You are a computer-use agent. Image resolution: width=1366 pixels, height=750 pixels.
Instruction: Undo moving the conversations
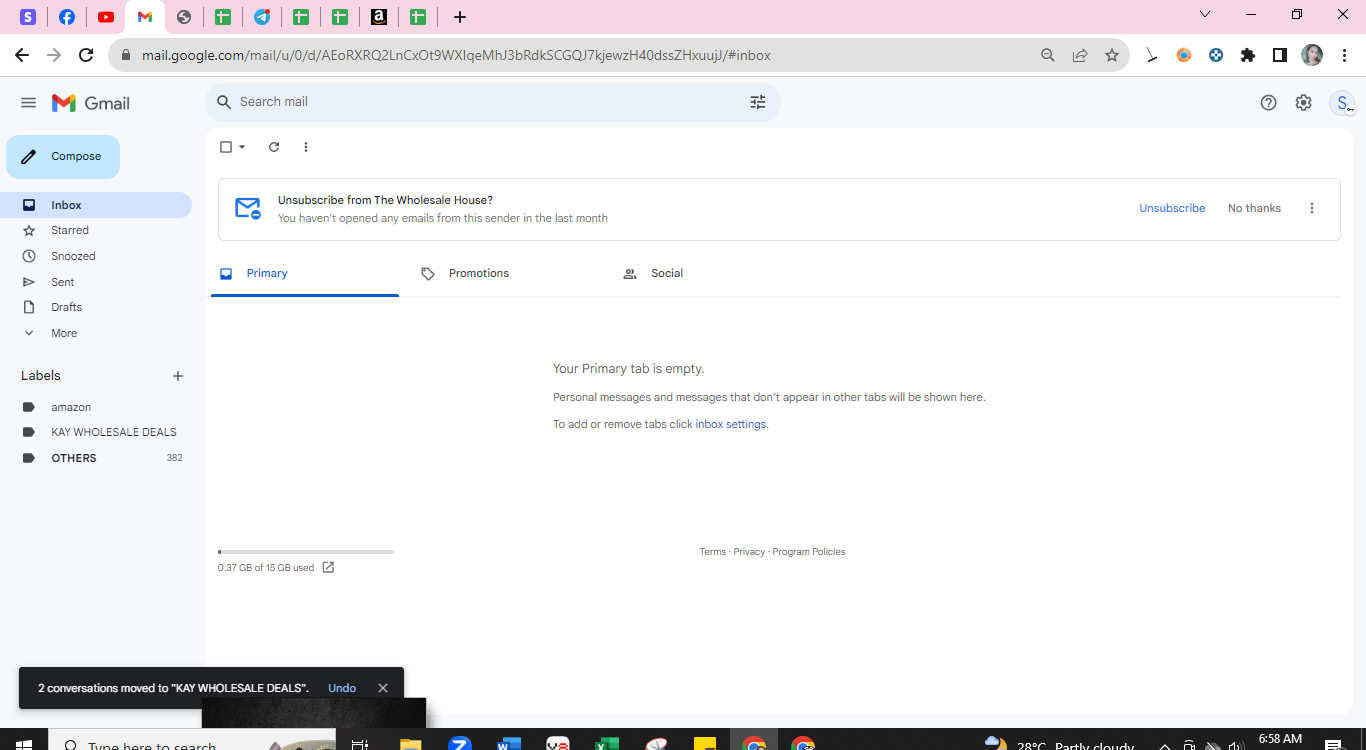click(x=342, y=688)
